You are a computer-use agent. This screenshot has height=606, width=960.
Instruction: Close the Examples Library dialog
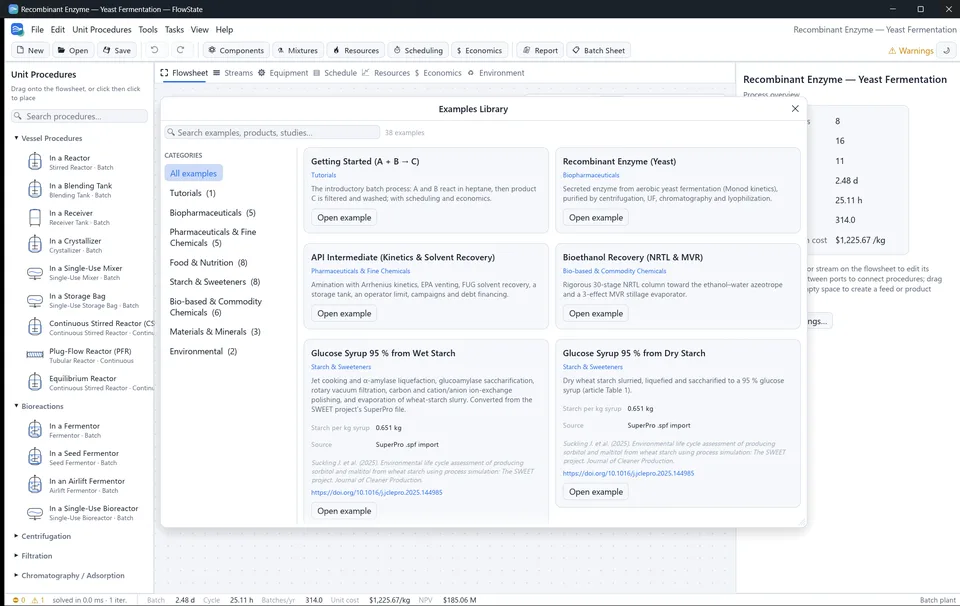[795, 108]
